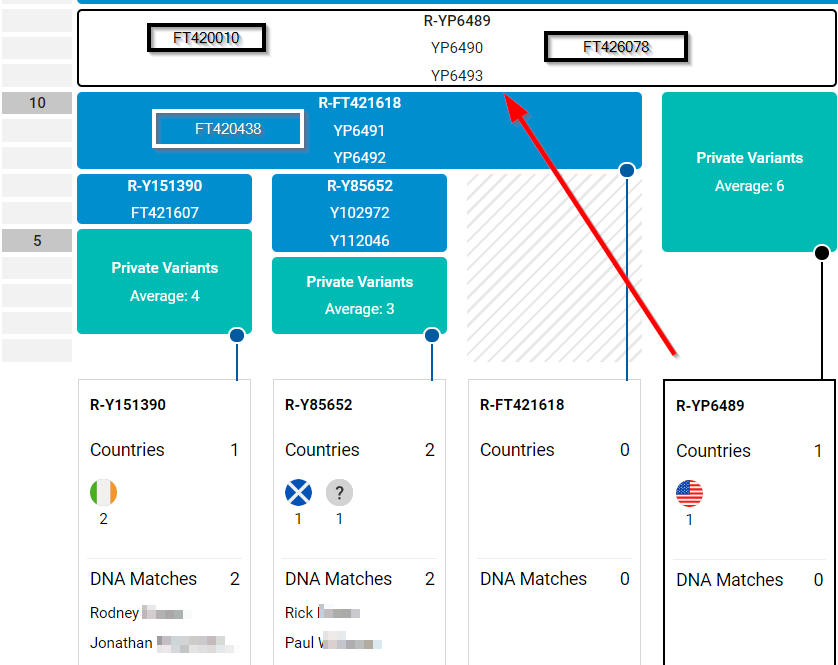Select the highlighted FT420010 variant box
838x665 pixels.
tap(208, 38)
